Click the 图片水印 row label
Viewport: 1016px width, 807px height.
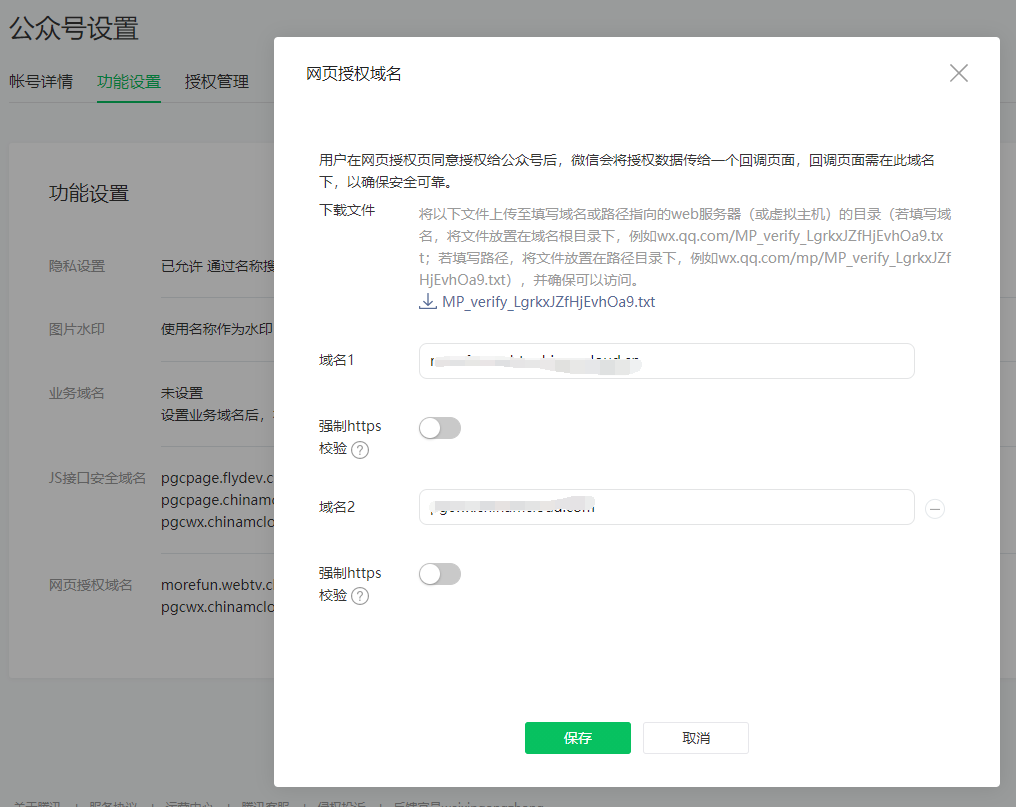(77, 328)
